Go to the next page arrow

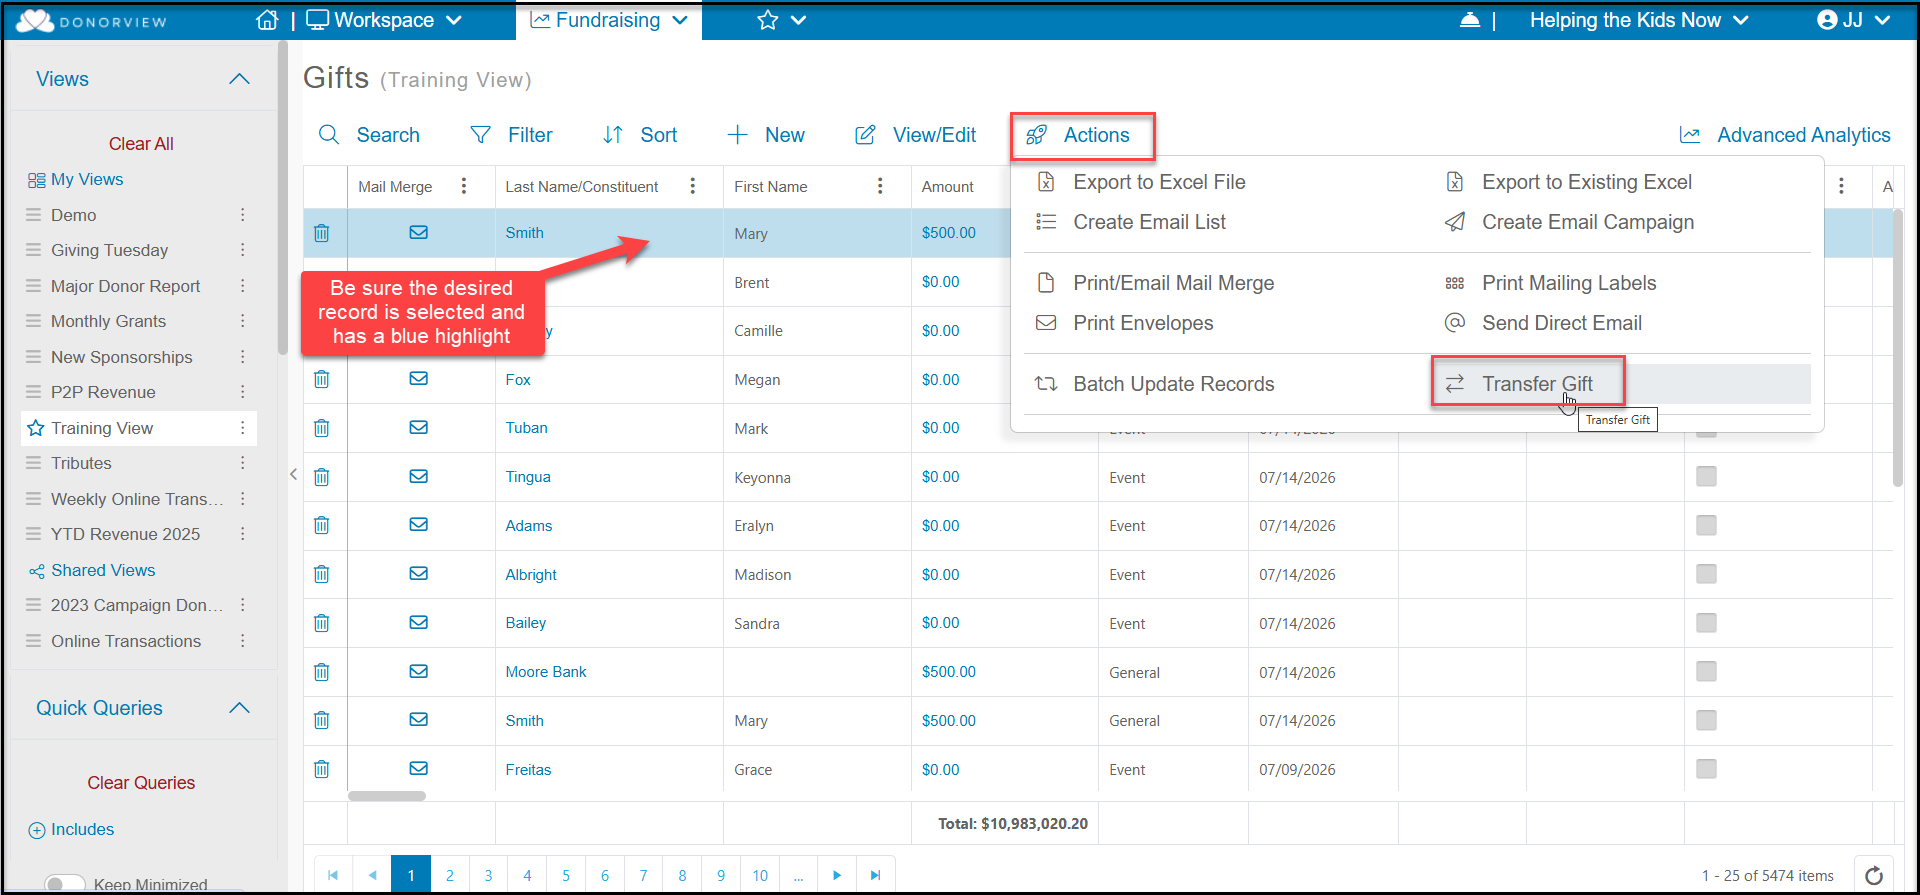point(837,875)
